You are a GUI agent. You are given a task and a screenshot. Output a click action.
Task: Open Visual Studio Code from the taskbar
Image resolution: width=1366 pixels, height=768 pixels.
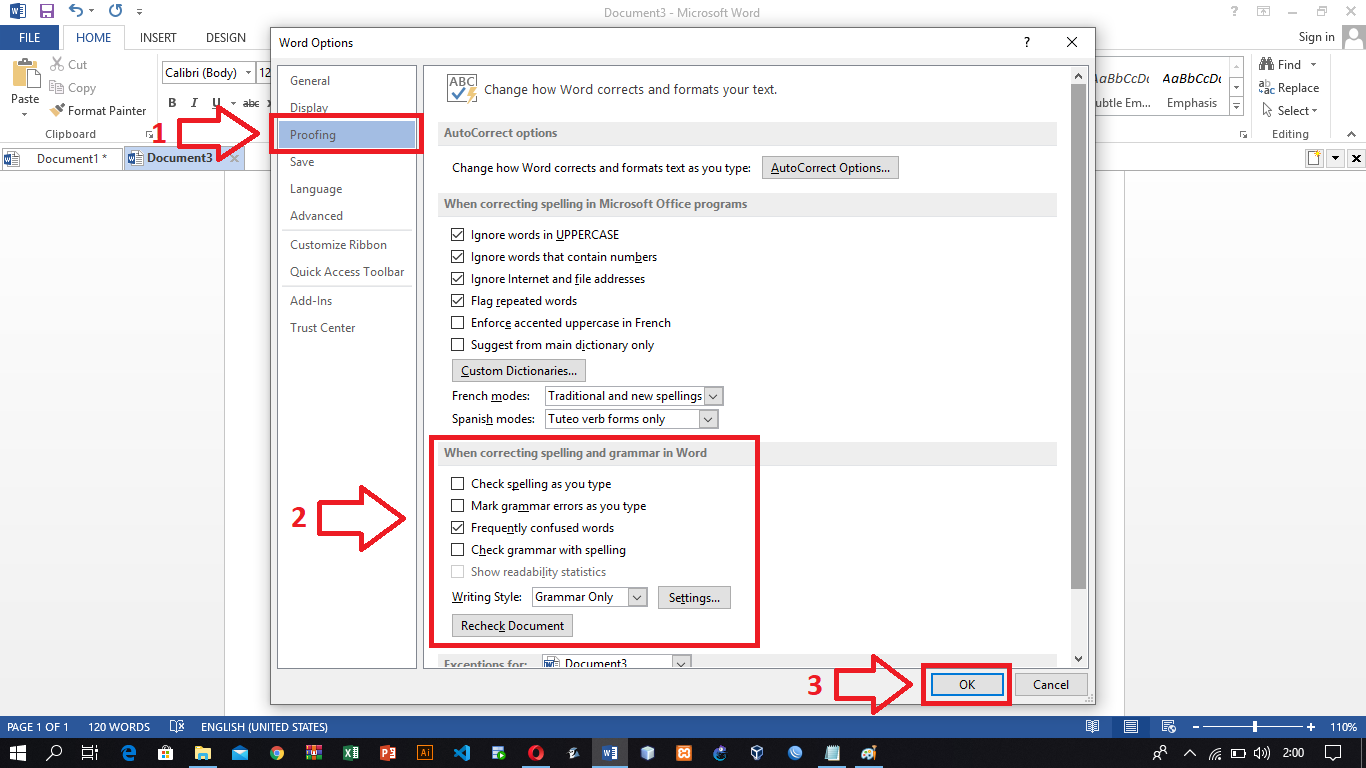462,753
